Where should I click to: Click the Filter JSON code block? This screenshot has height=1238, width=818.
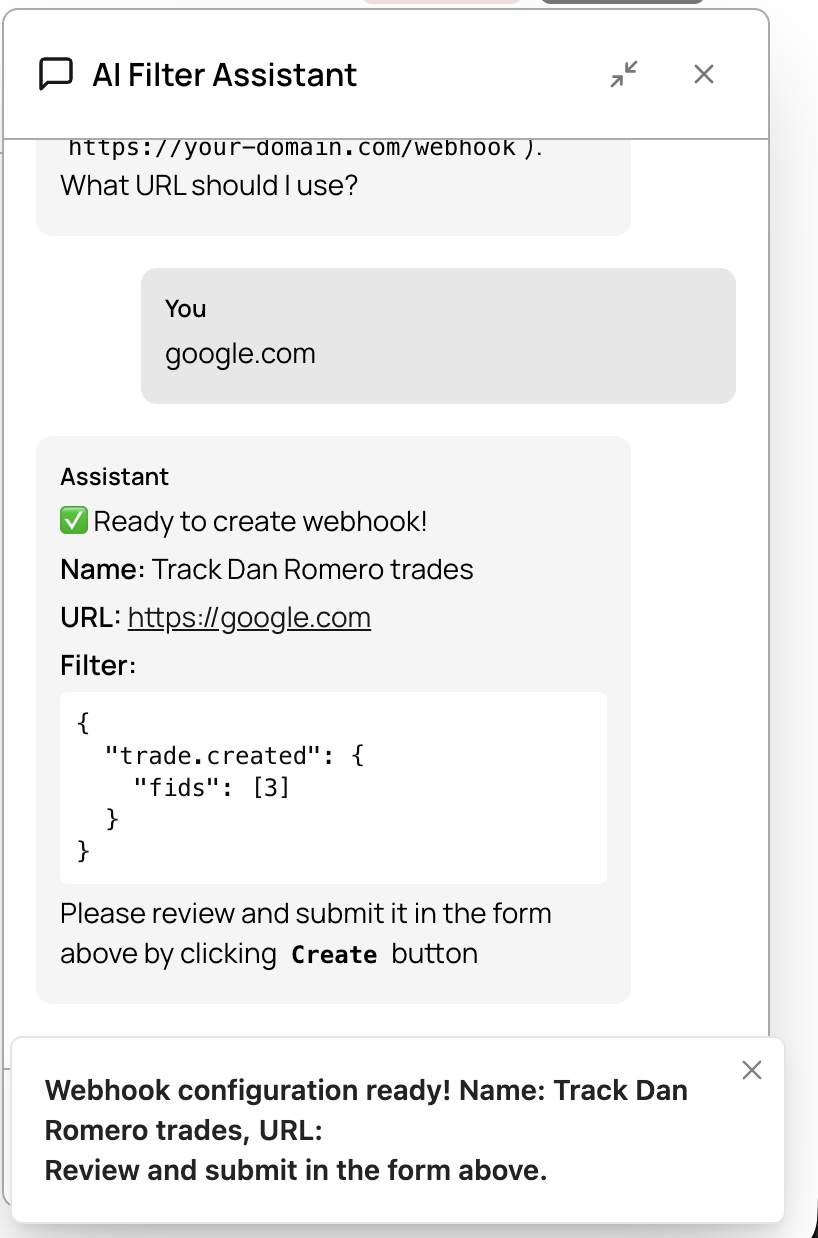pyautogui.click(x=333, y=786)
